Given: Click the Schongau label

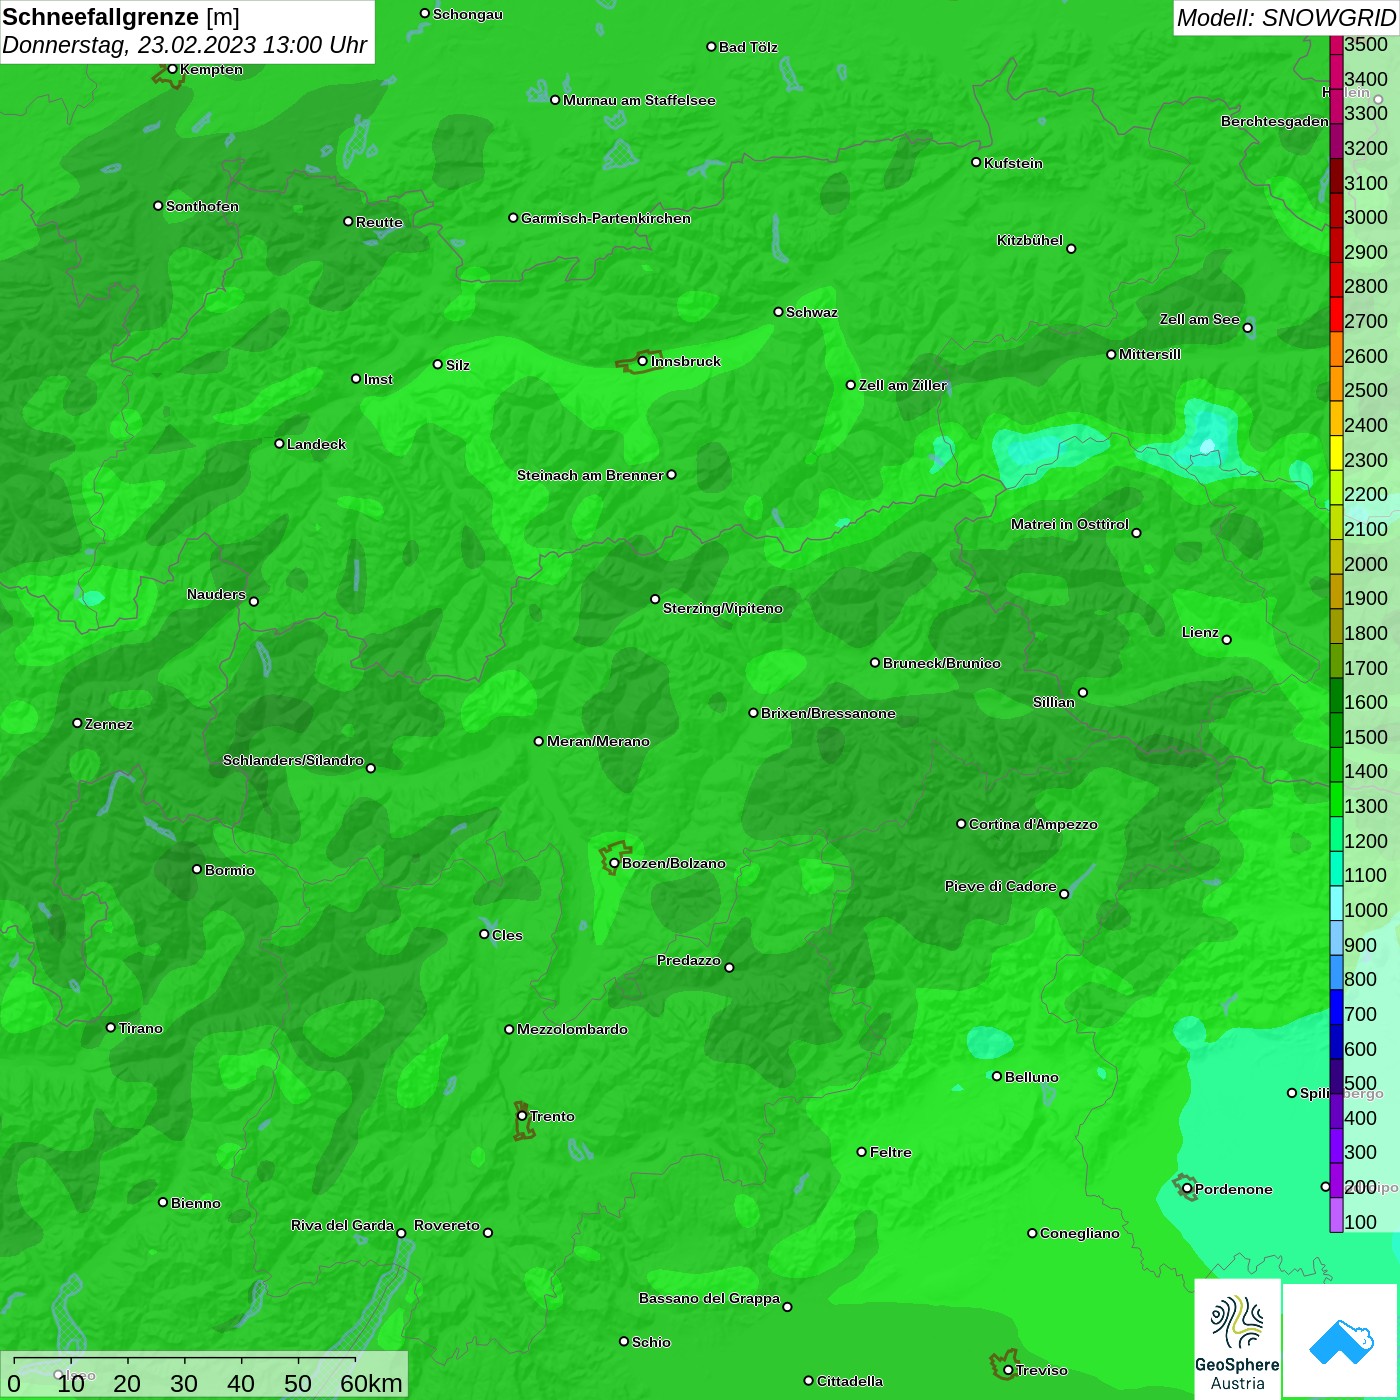Looking at the screenshot, I should coord(468,14).
